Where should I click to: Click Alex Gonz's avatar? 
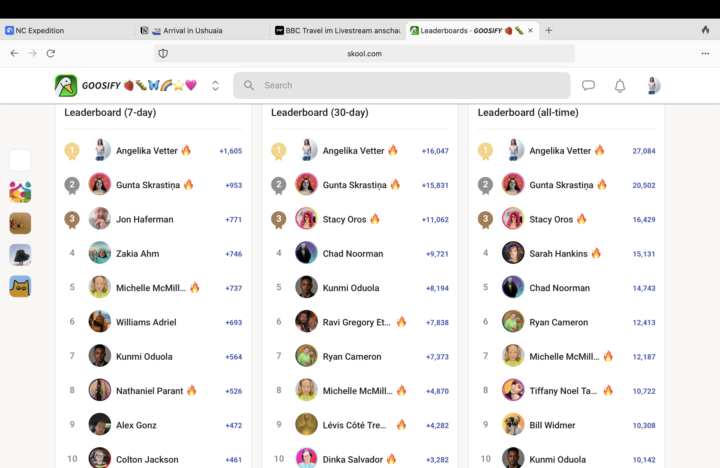coord(100,424)
